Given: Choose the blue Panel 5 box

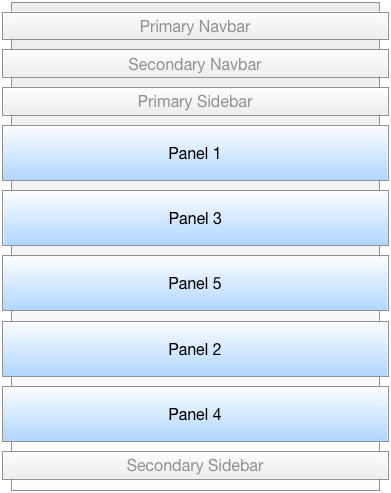Looking at the screenshot, I should coord(195,283).
